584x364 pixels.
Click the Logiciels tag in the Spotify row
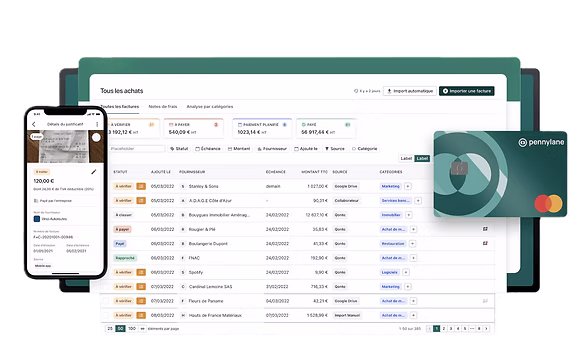390,272
